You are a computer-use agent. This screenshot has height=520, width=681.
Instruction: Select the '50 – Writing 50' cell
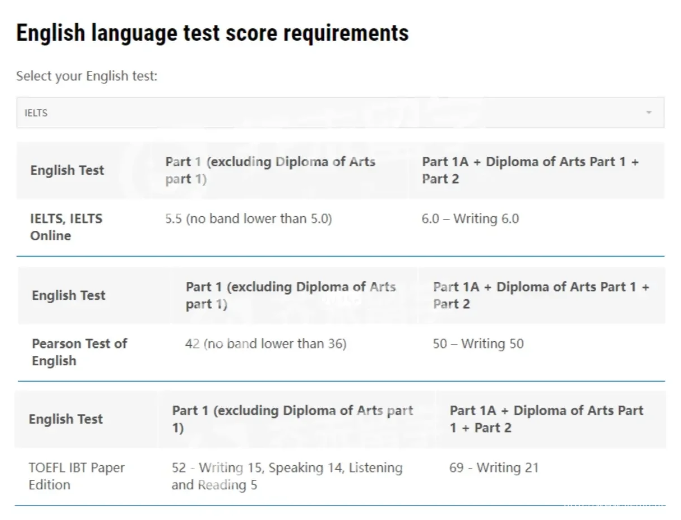coord(478,343)
